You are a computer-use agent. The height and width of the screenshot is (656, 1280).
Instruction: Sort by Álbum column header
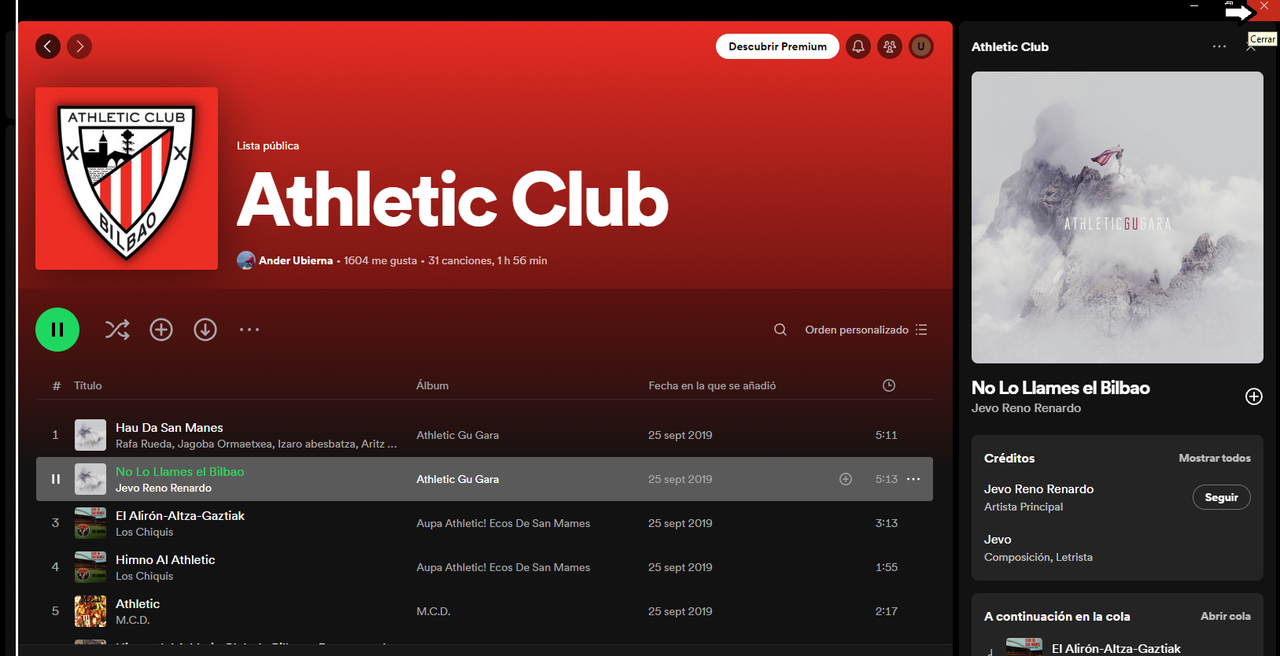[432, 385]
